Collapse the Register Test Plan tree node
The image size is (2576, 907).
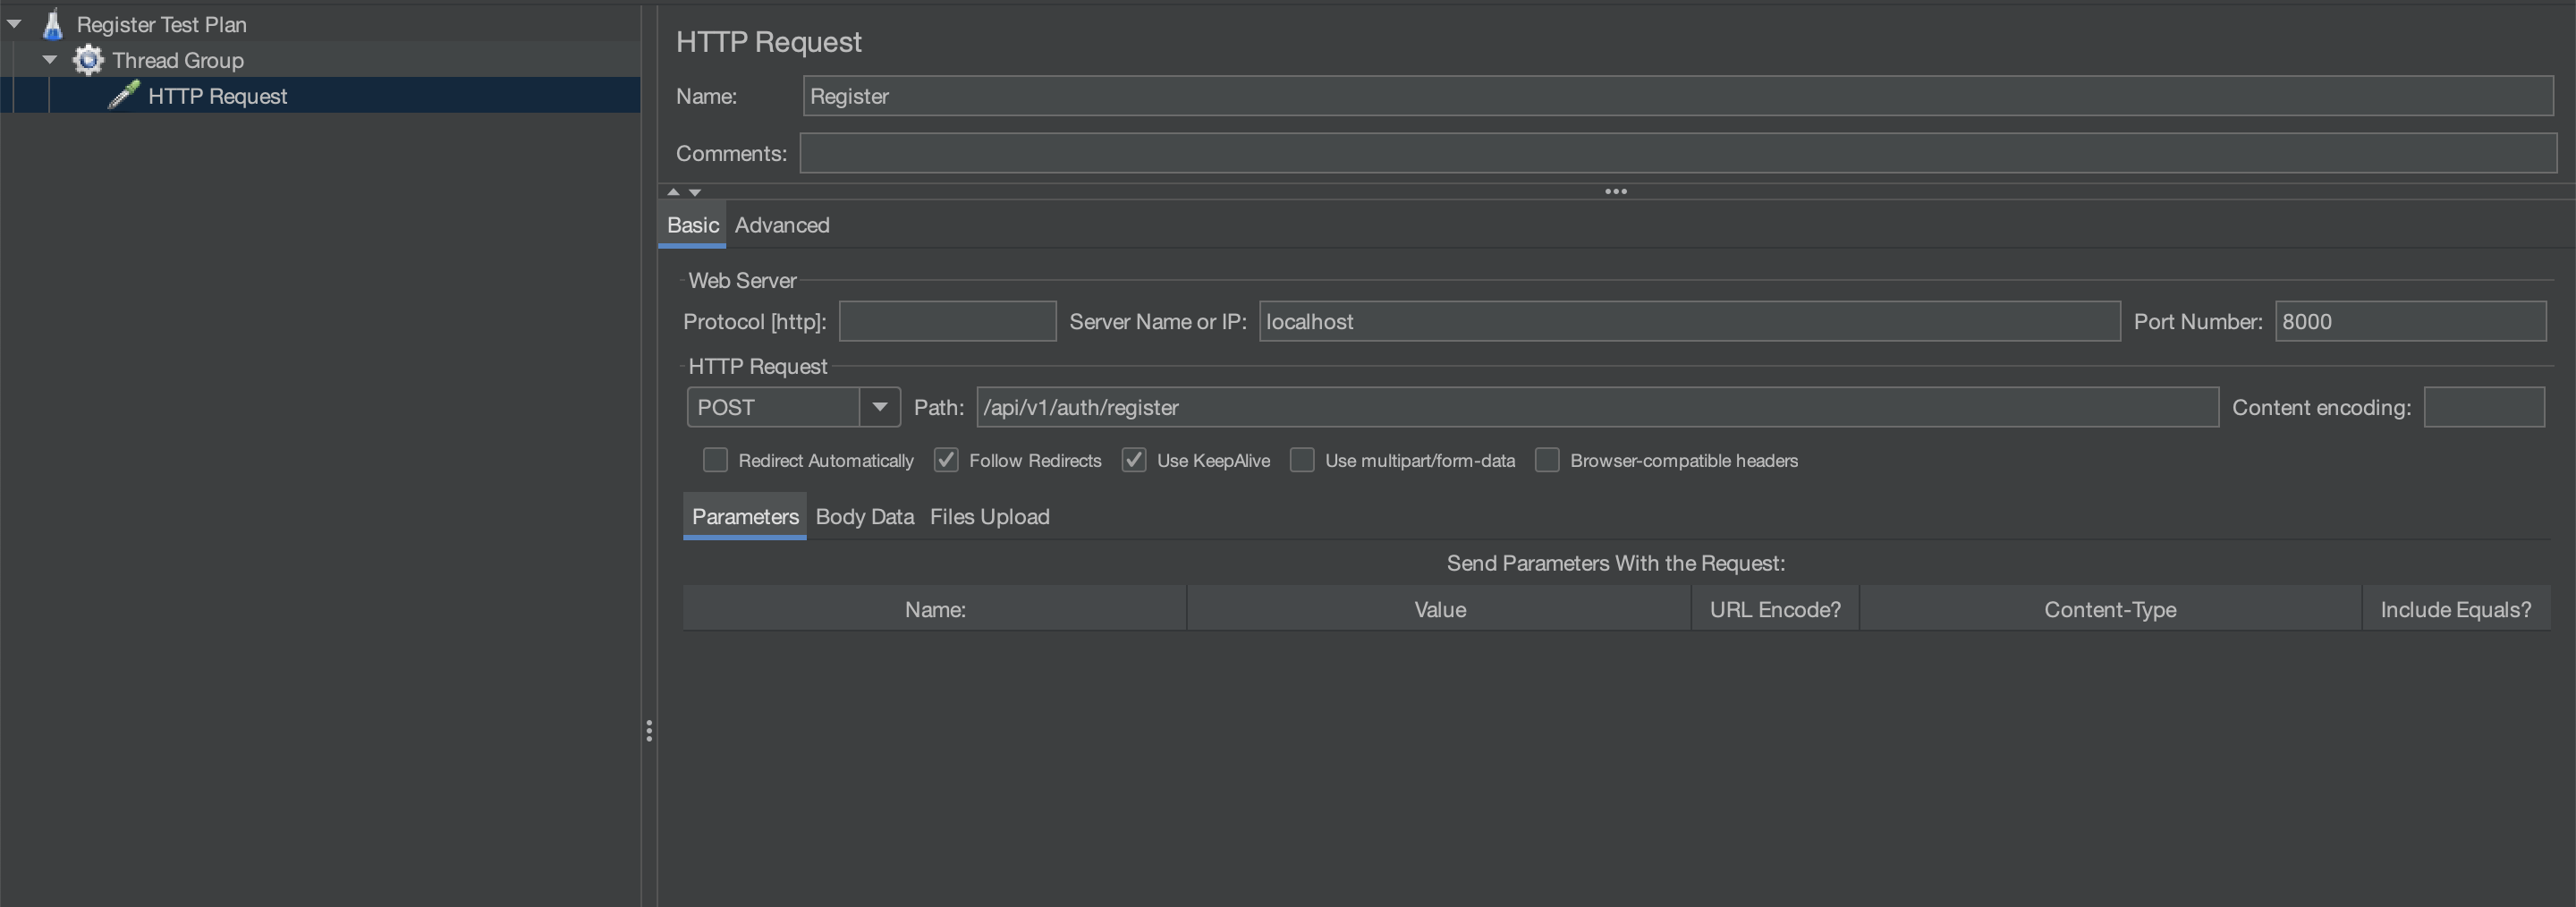[x=14, y=22]
